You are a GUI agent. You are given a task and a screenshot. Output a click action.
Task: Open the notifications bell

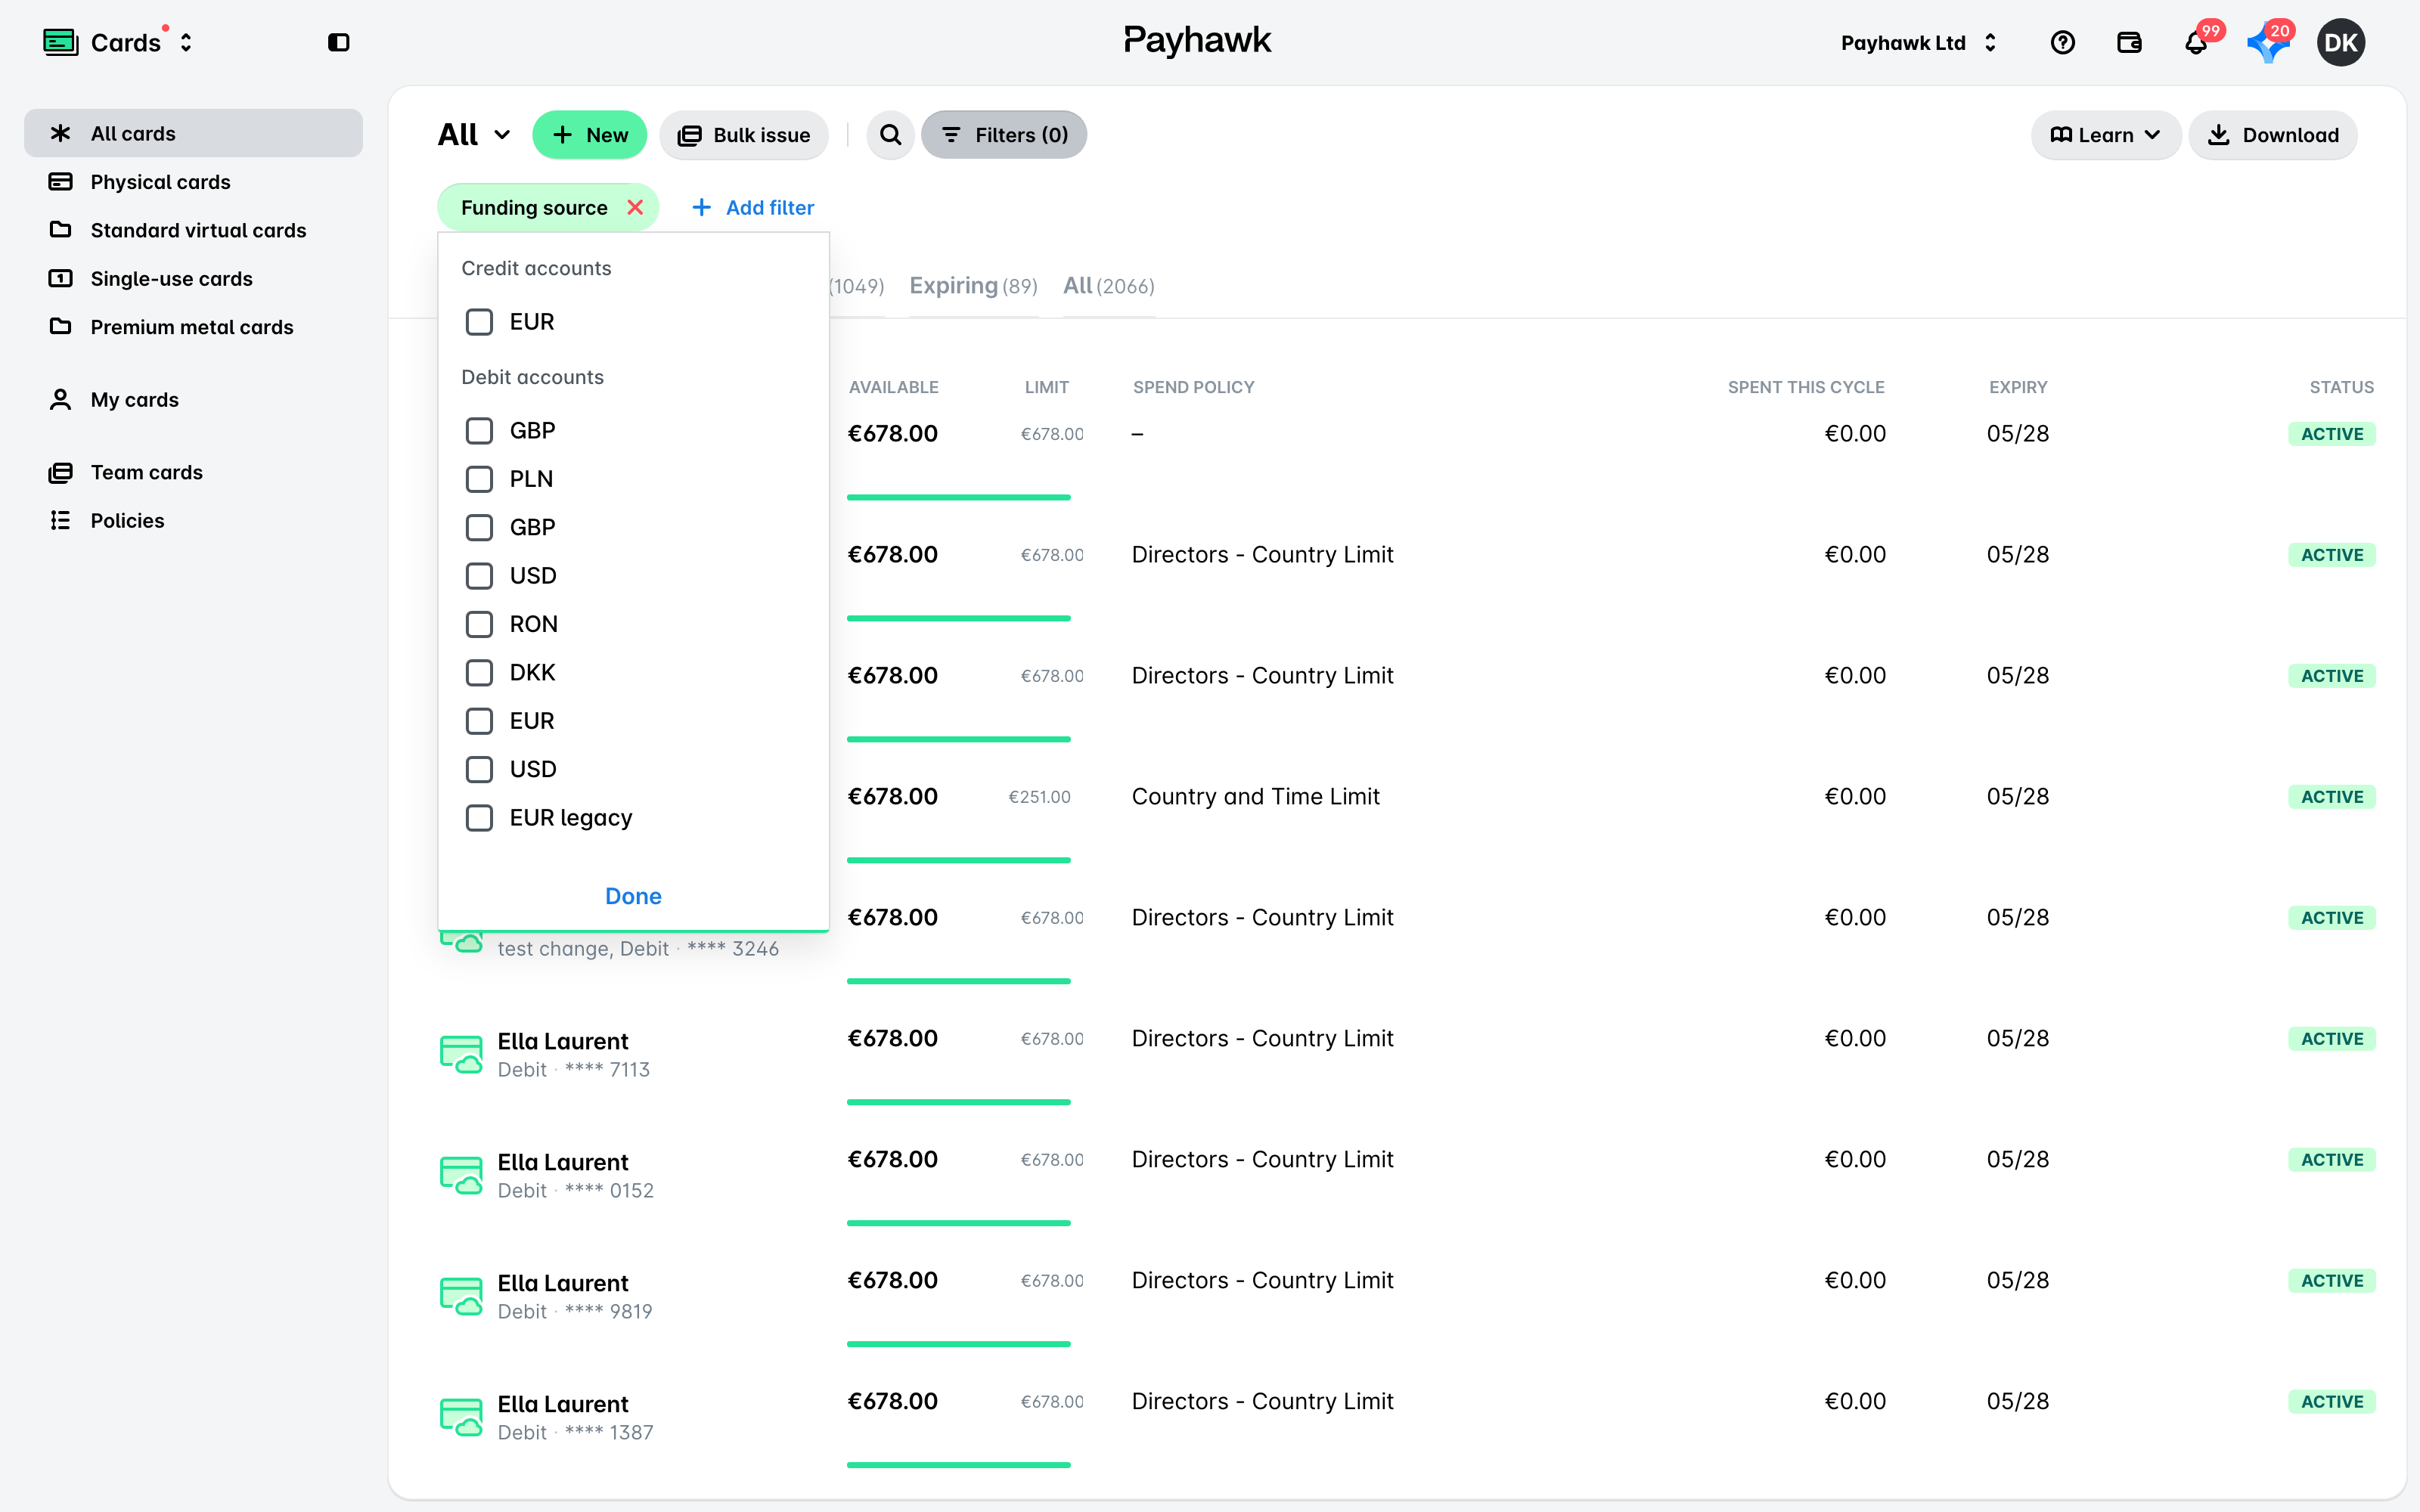pos(2196,43)
